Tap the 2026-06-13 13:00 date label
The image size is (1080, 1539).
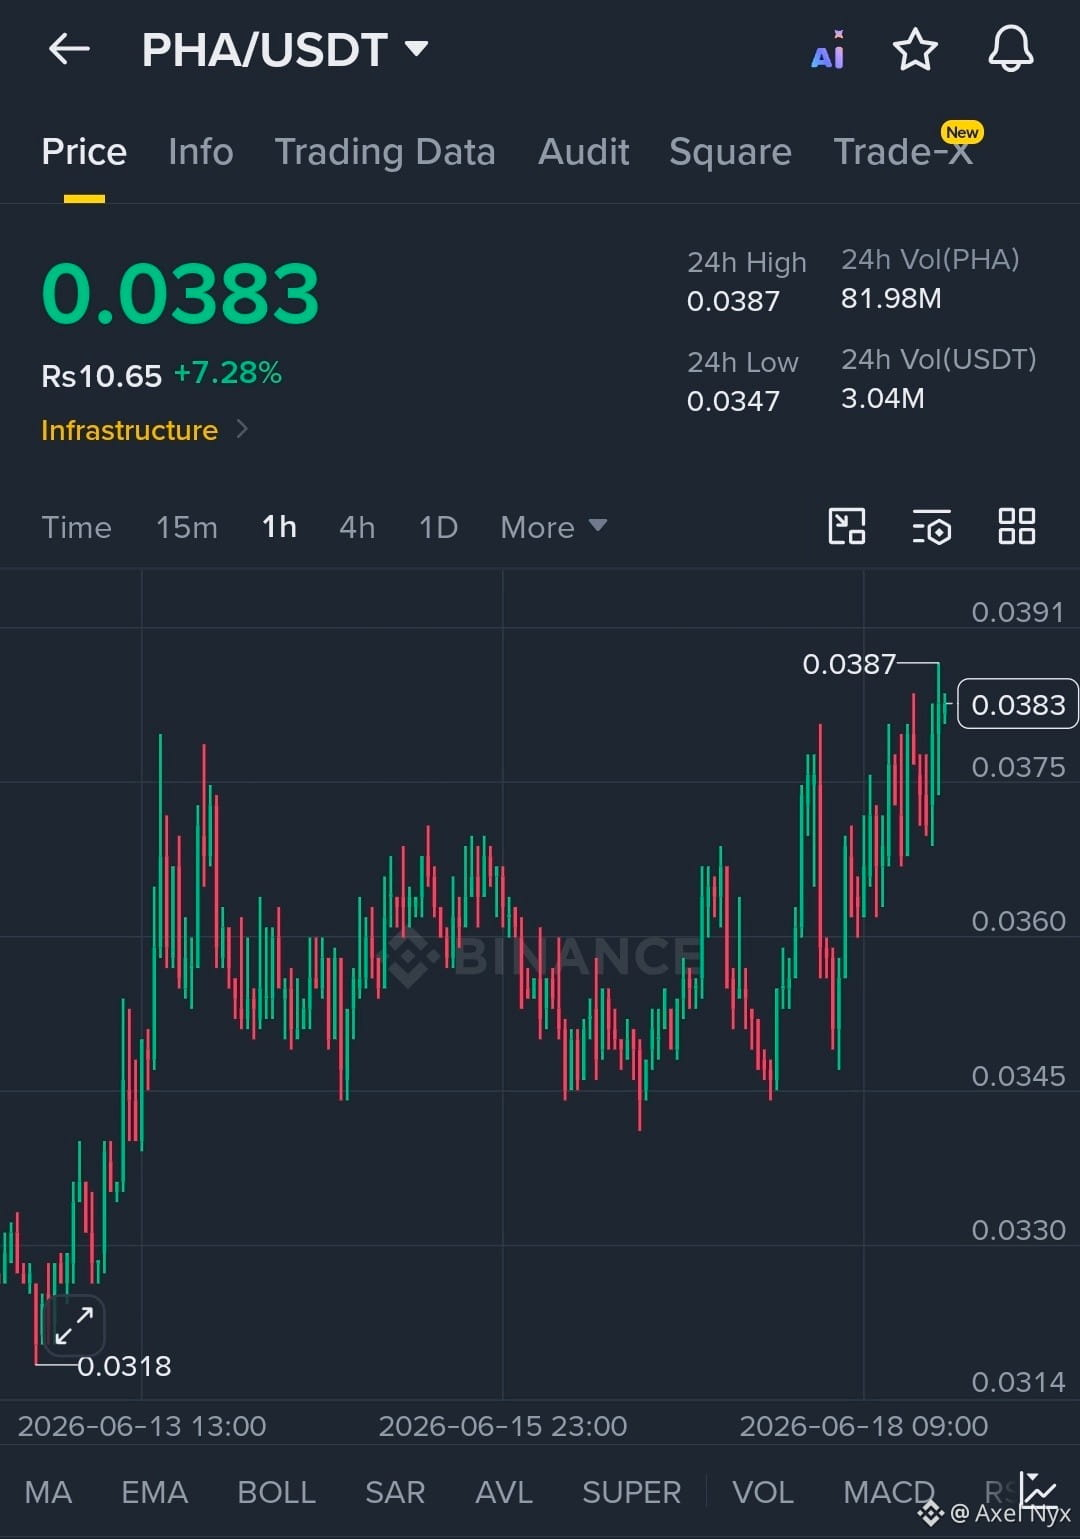[142, 1426]
